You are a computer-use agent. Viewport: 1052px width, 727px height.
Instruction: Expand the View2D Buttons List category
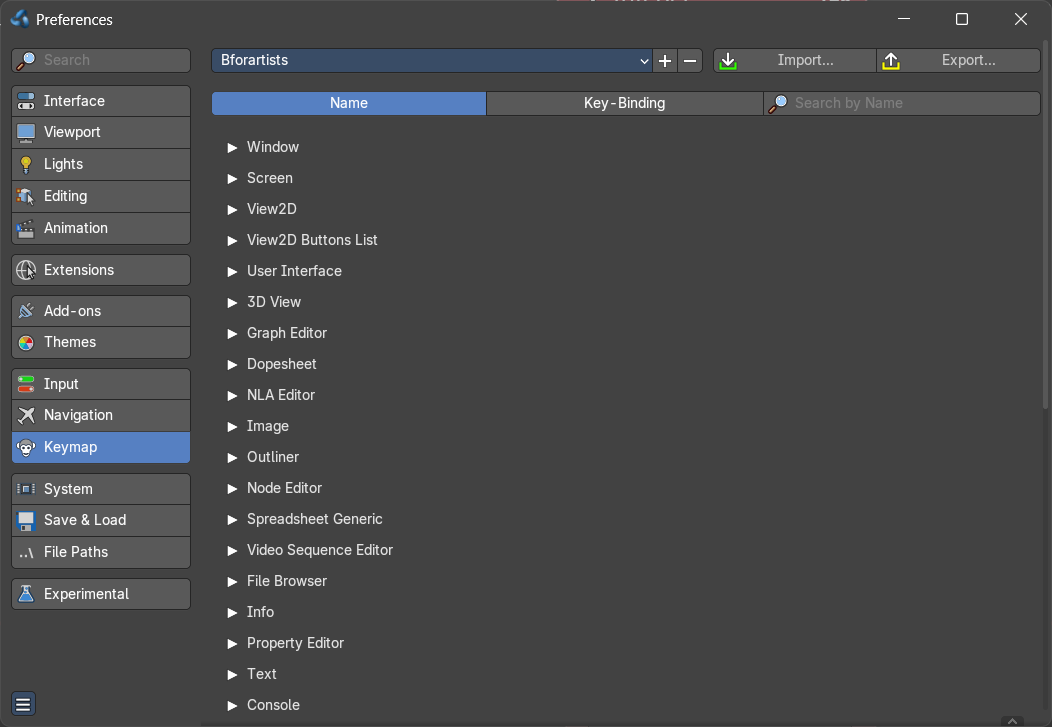[x=232, y=240]
